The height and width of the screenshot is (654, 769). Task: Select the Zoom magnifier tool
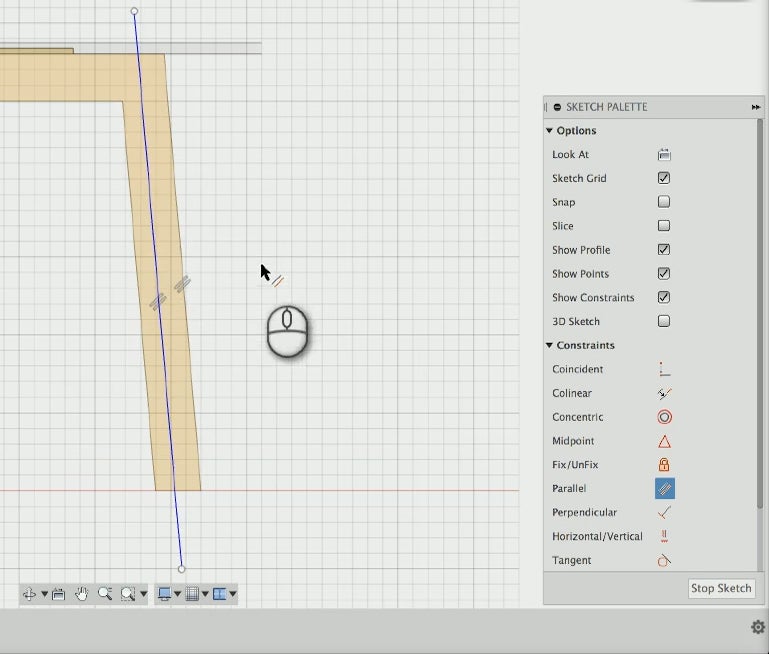[x=105, y=594]
